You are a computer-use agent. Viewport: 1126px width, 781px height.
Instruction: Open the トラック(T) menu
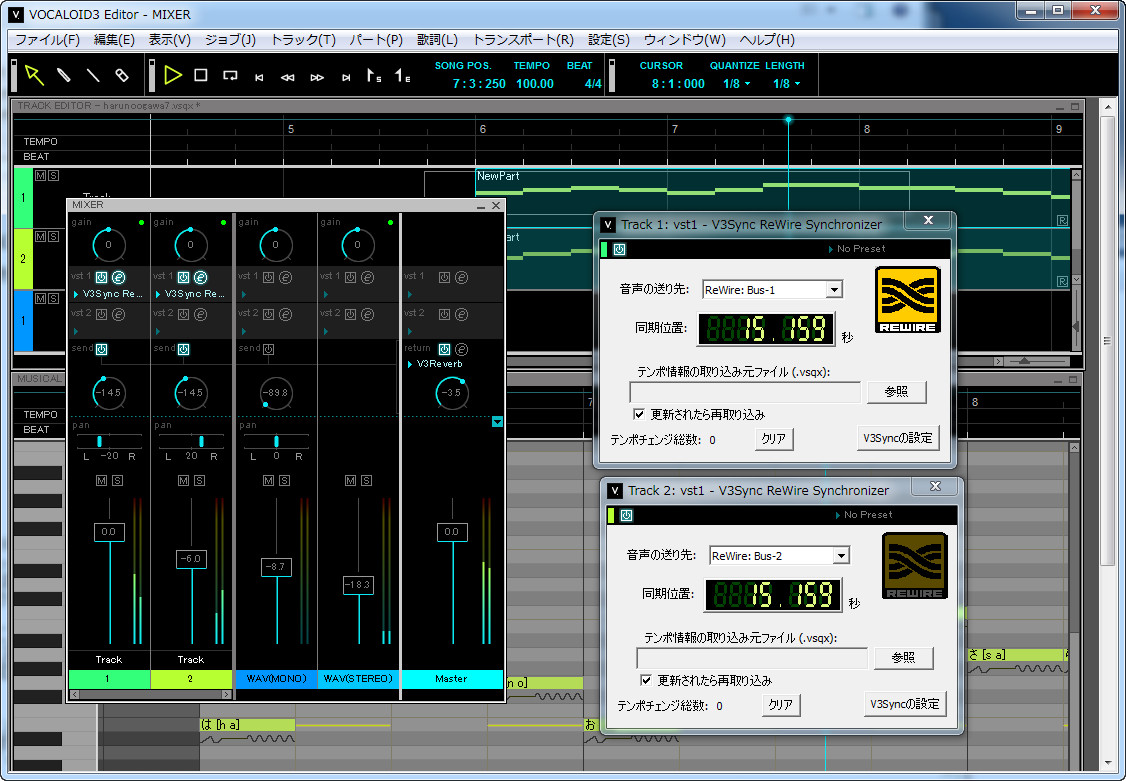tap(302, 39)
